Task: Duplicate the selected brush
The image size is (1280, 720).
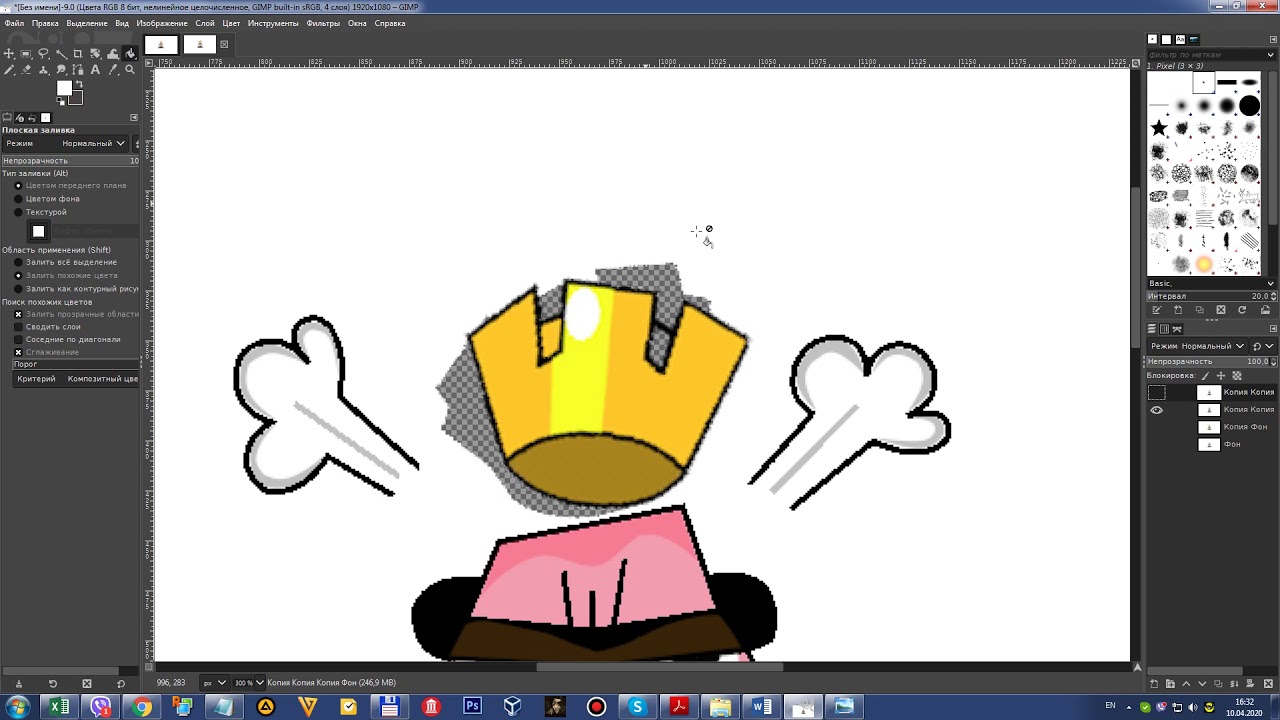Action: point(1199,310)
